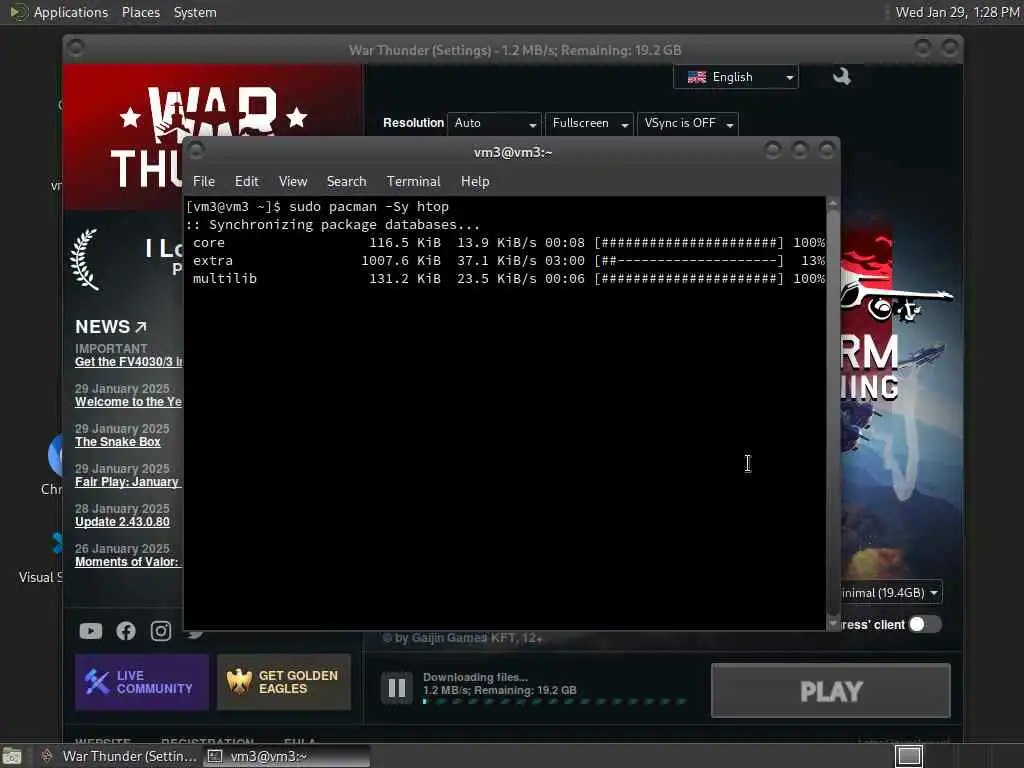Click the War Thunder taskbar icon
This screenshot has height=768, width=1024.
click(x=47, y=756)
